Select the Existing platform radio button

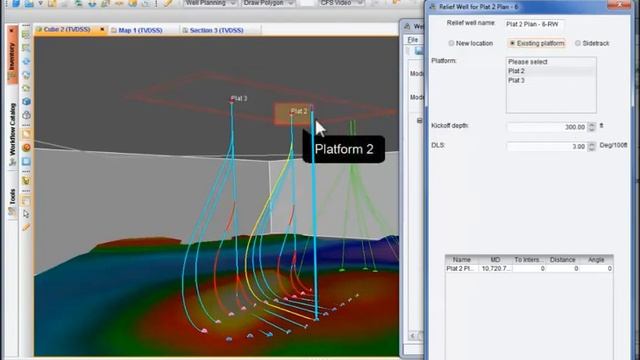[512, 43]
